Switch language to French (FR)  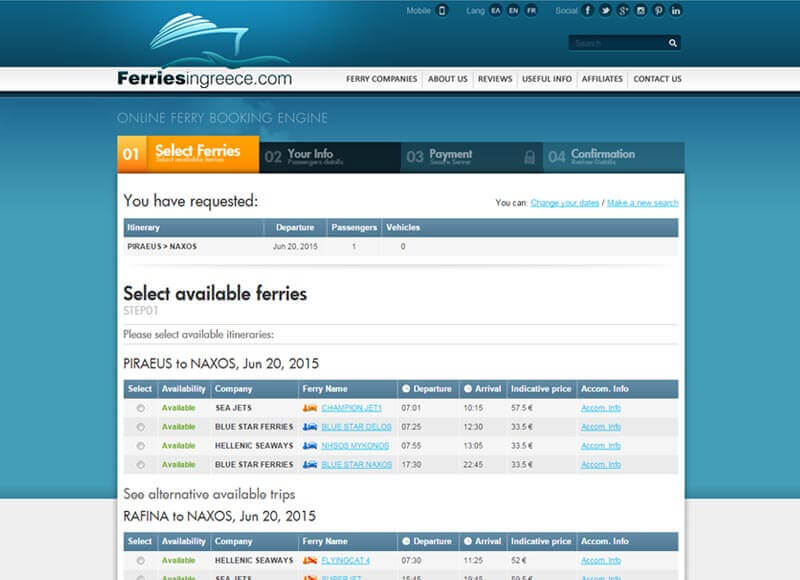click(531, 10)
